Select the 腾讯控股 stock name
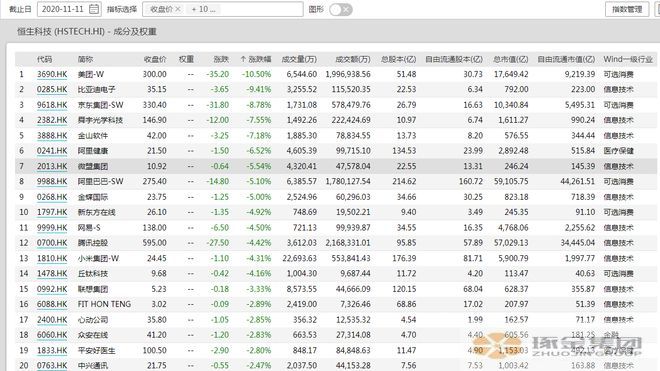Screen dimensions: 660x371 pos(93,243)
